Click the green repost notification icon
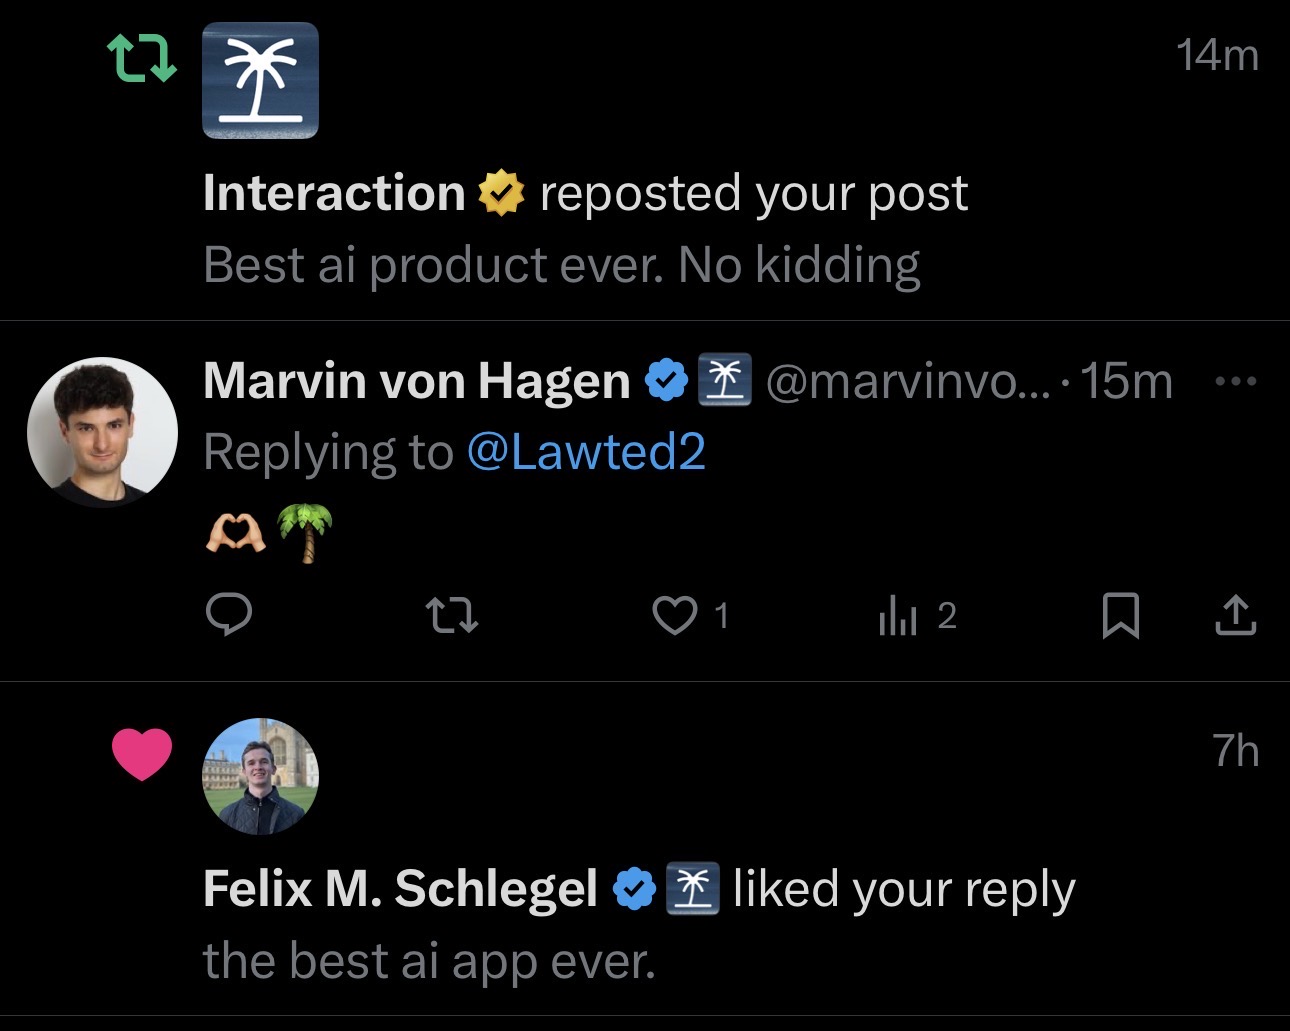The image size is (1290, 1031). (x=141, y=58)
